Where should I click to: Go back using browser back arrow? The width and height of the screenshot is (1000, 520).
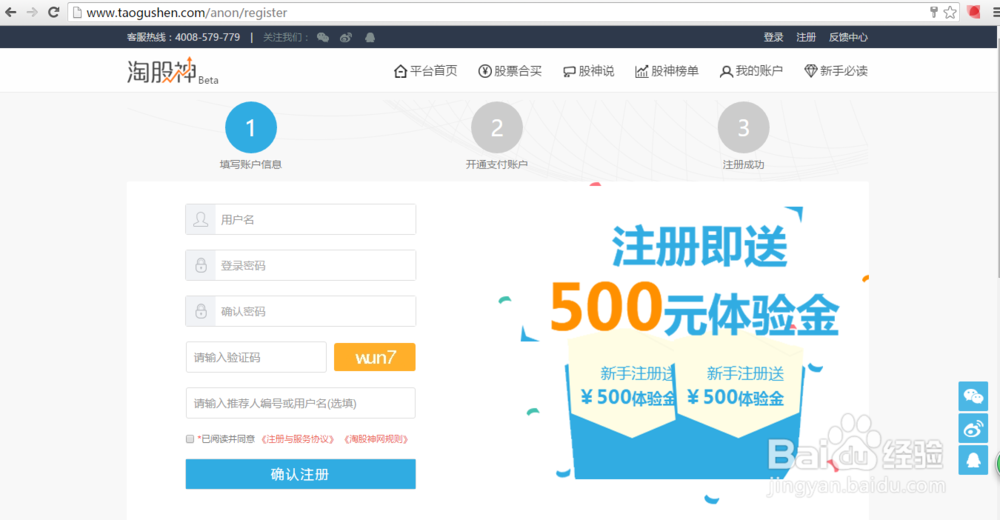(11, 12)
